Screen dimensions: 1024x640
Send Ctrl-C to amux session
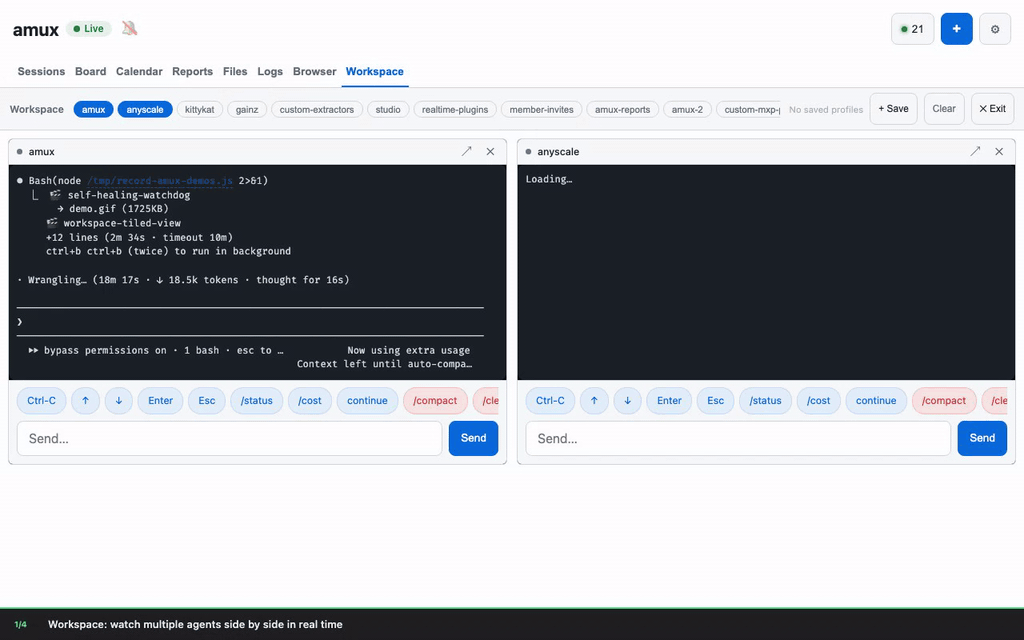42,400
